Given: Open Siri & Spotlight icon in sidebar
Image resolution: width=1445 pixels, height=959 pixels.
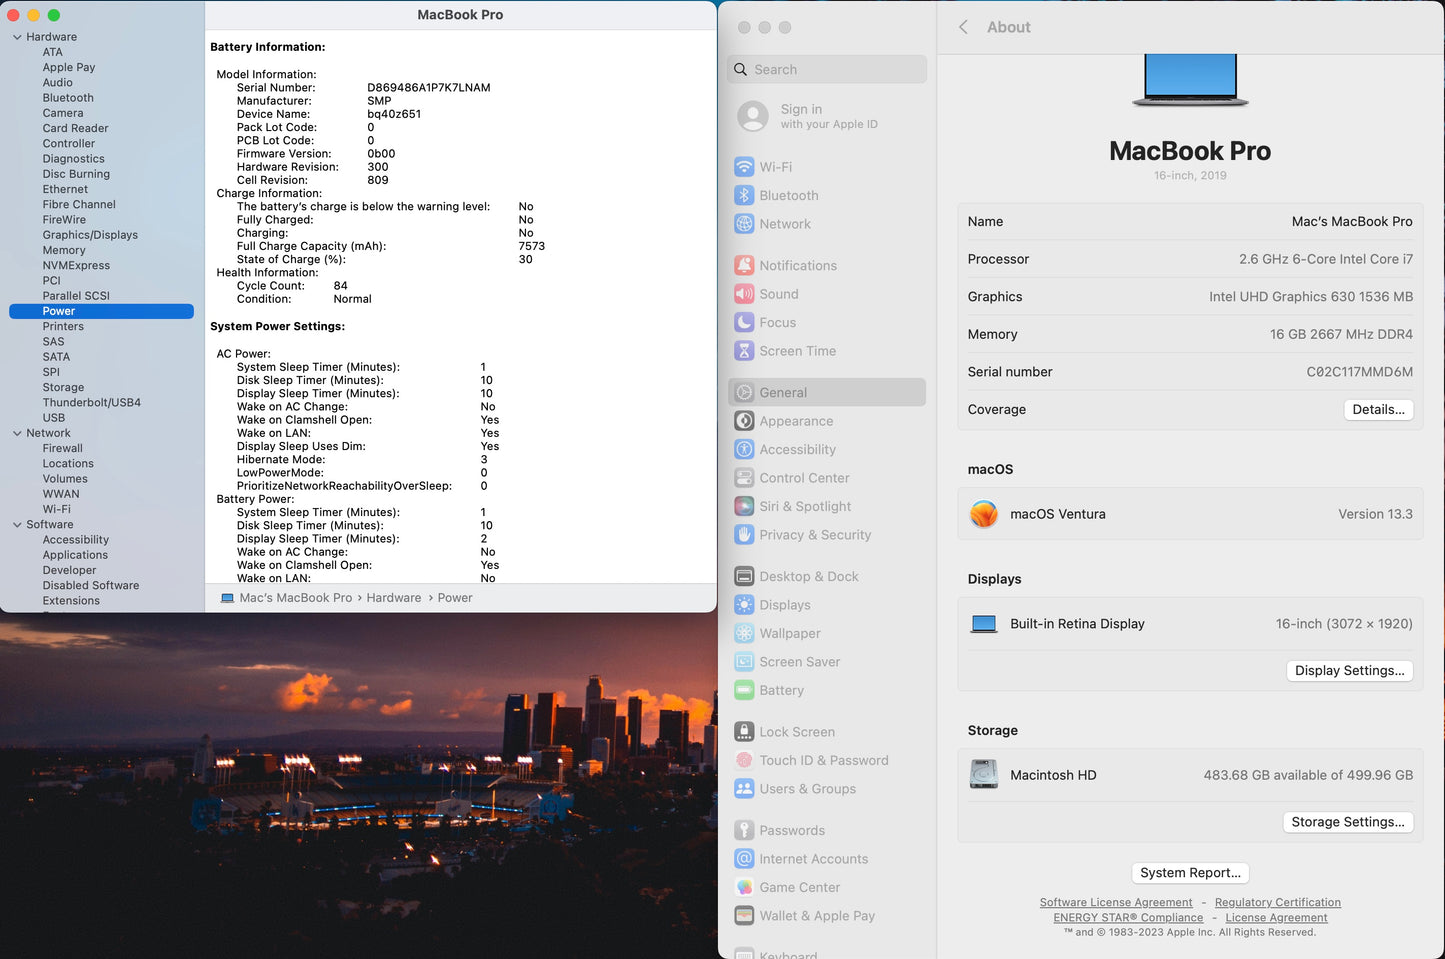Looking at the screenshot, I should point(744,507).
